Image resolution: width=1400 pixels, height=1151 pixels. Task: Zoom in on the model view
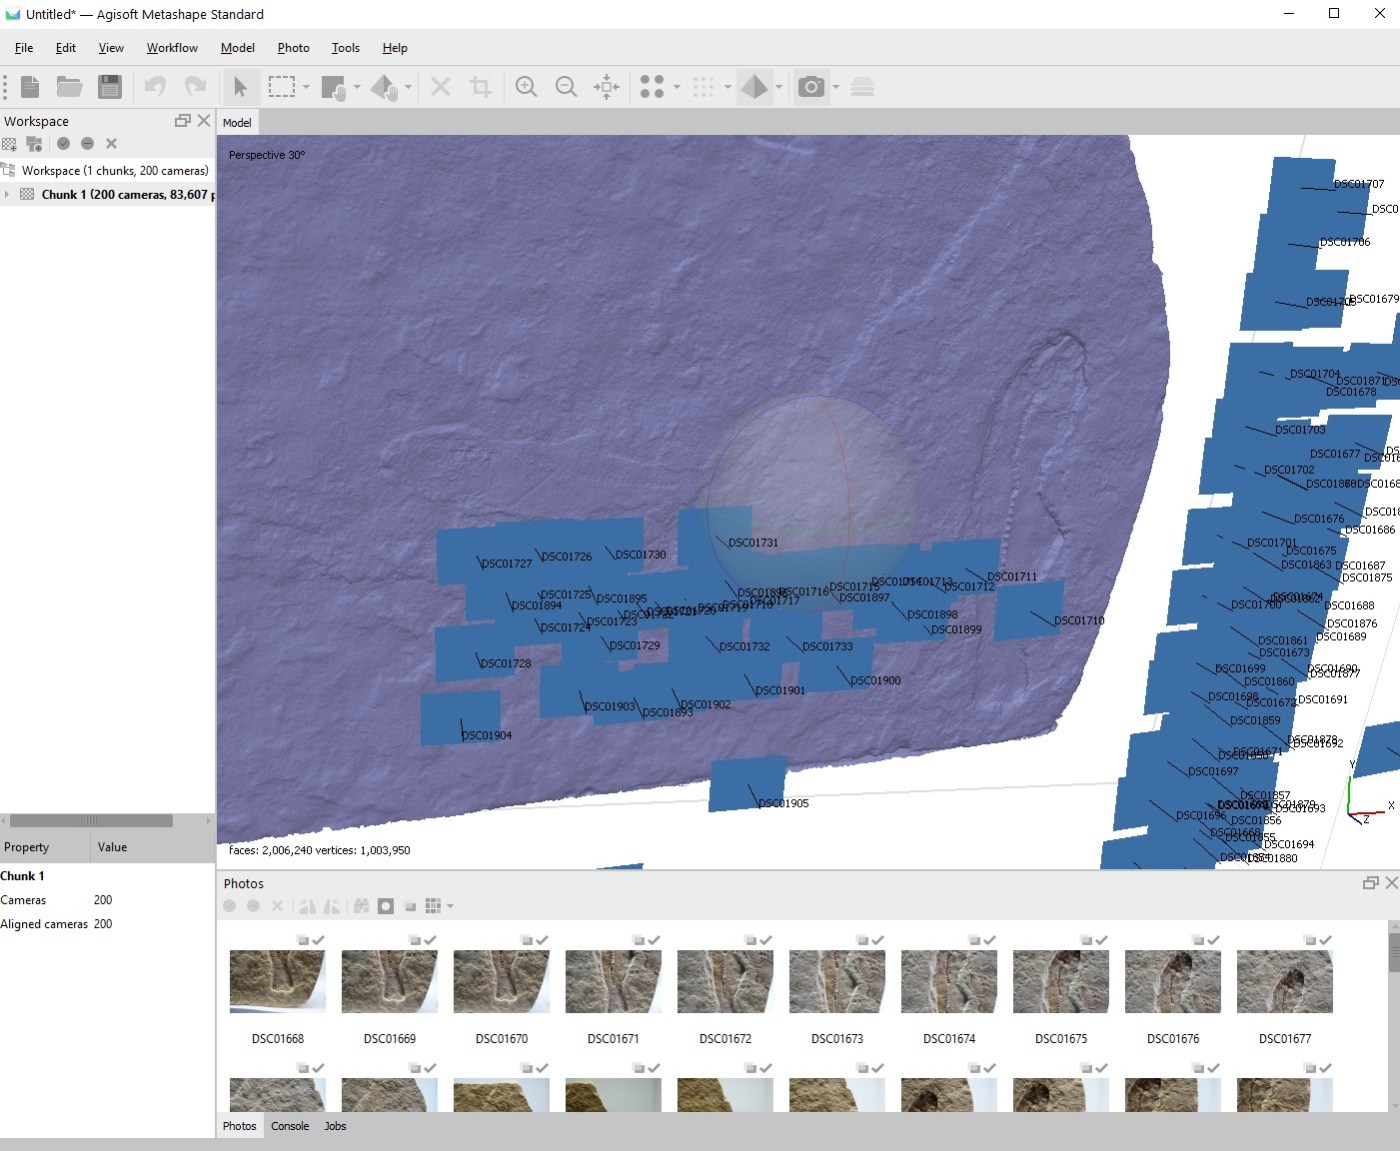click(x=526, y=87)
